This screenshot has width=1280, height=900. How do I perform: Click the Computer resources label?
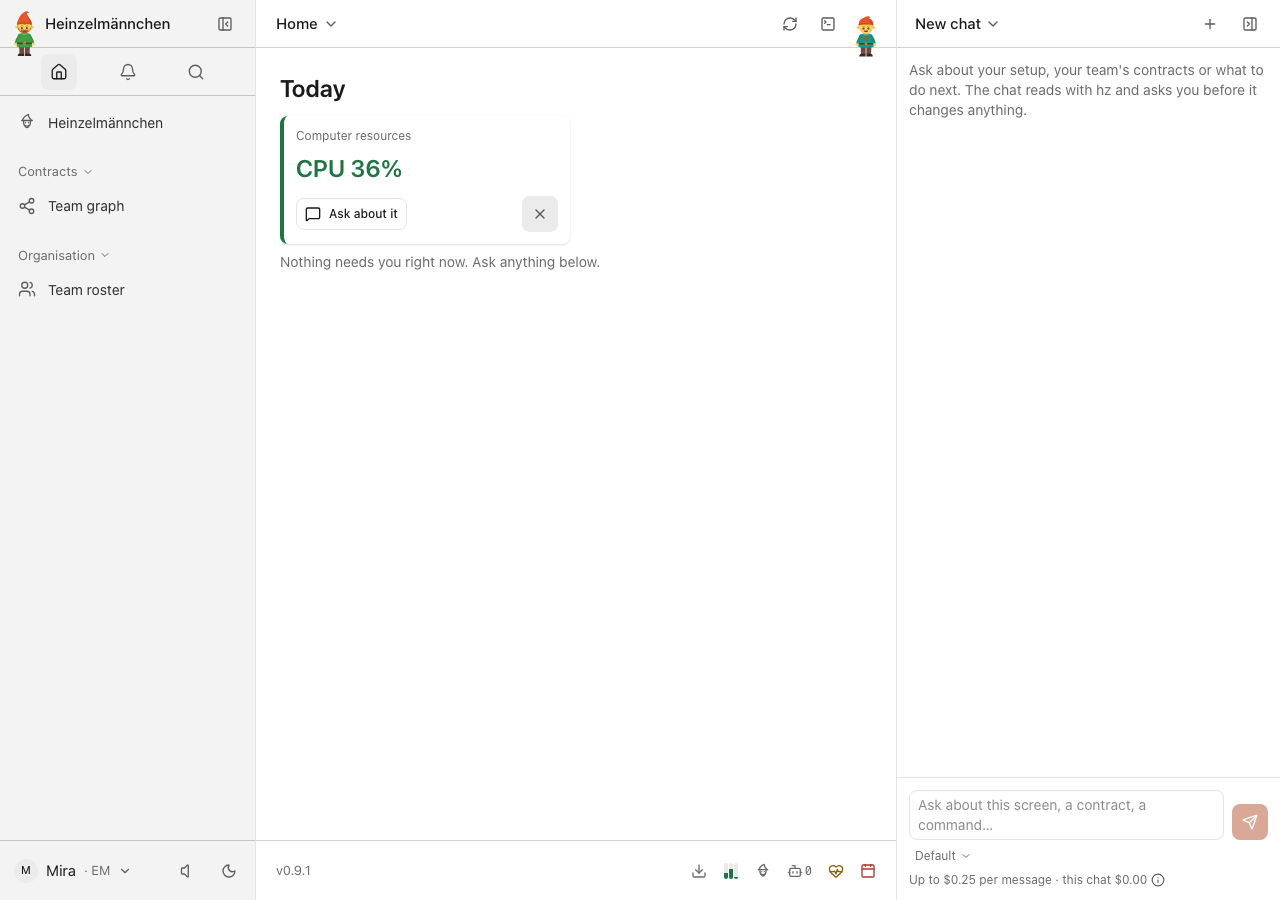[353, 136]
